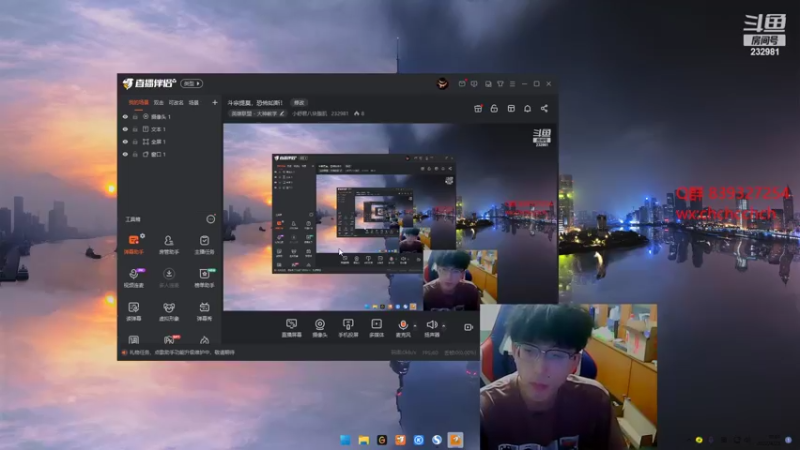The image size is (800, 450).
Task: Toggle the lock on the 摄像头 1 layer
Action: click(x=135, y=117)
